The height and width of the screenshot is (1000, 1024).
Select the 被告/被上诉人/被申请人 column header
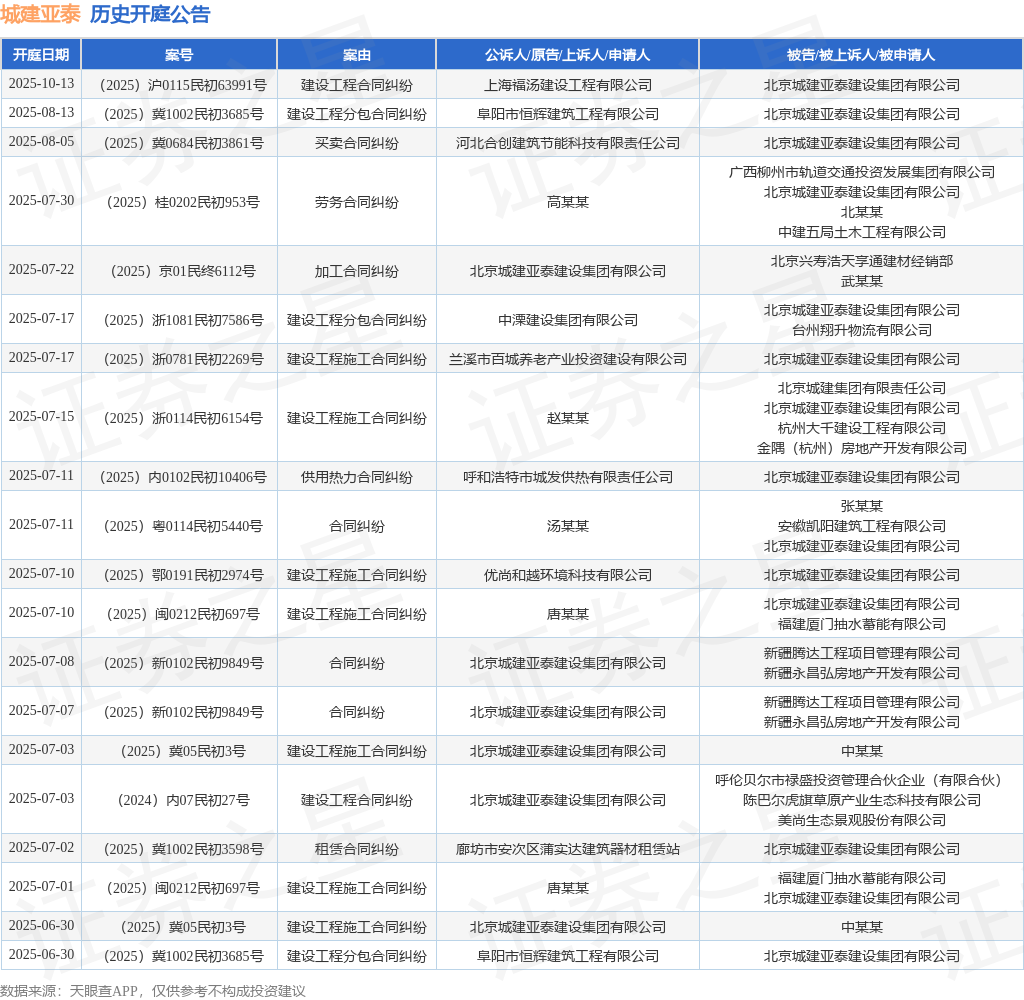(x=861, y=55)
